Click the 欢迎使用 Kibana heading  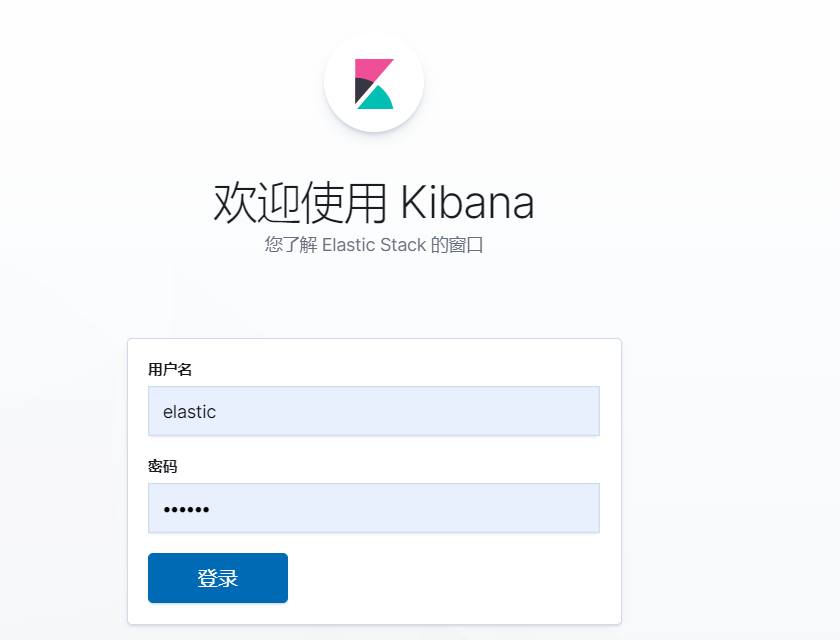point(374,203)
